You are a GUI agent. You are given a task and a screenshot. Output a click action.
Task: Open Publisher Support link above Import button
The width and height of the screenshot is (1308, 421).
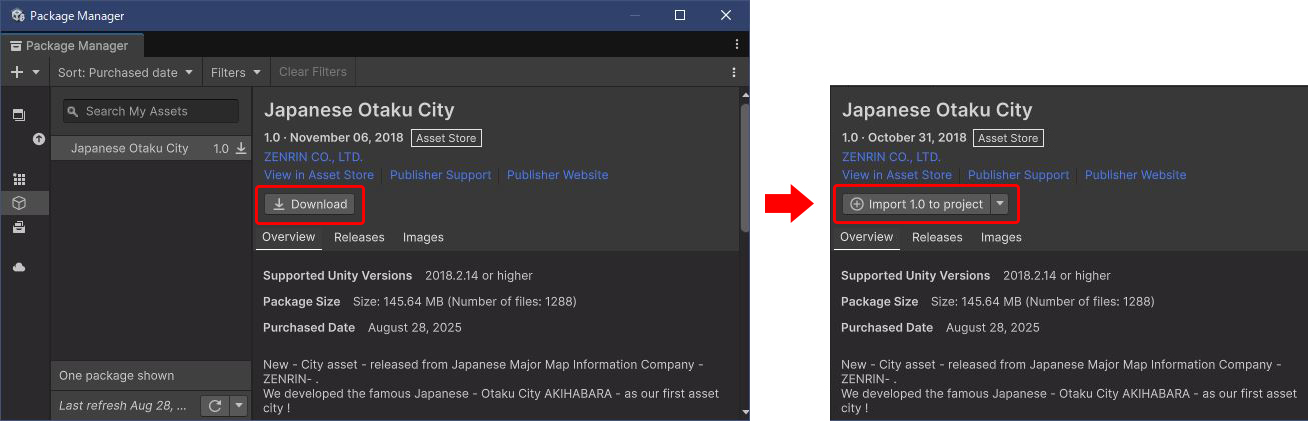1019,175
